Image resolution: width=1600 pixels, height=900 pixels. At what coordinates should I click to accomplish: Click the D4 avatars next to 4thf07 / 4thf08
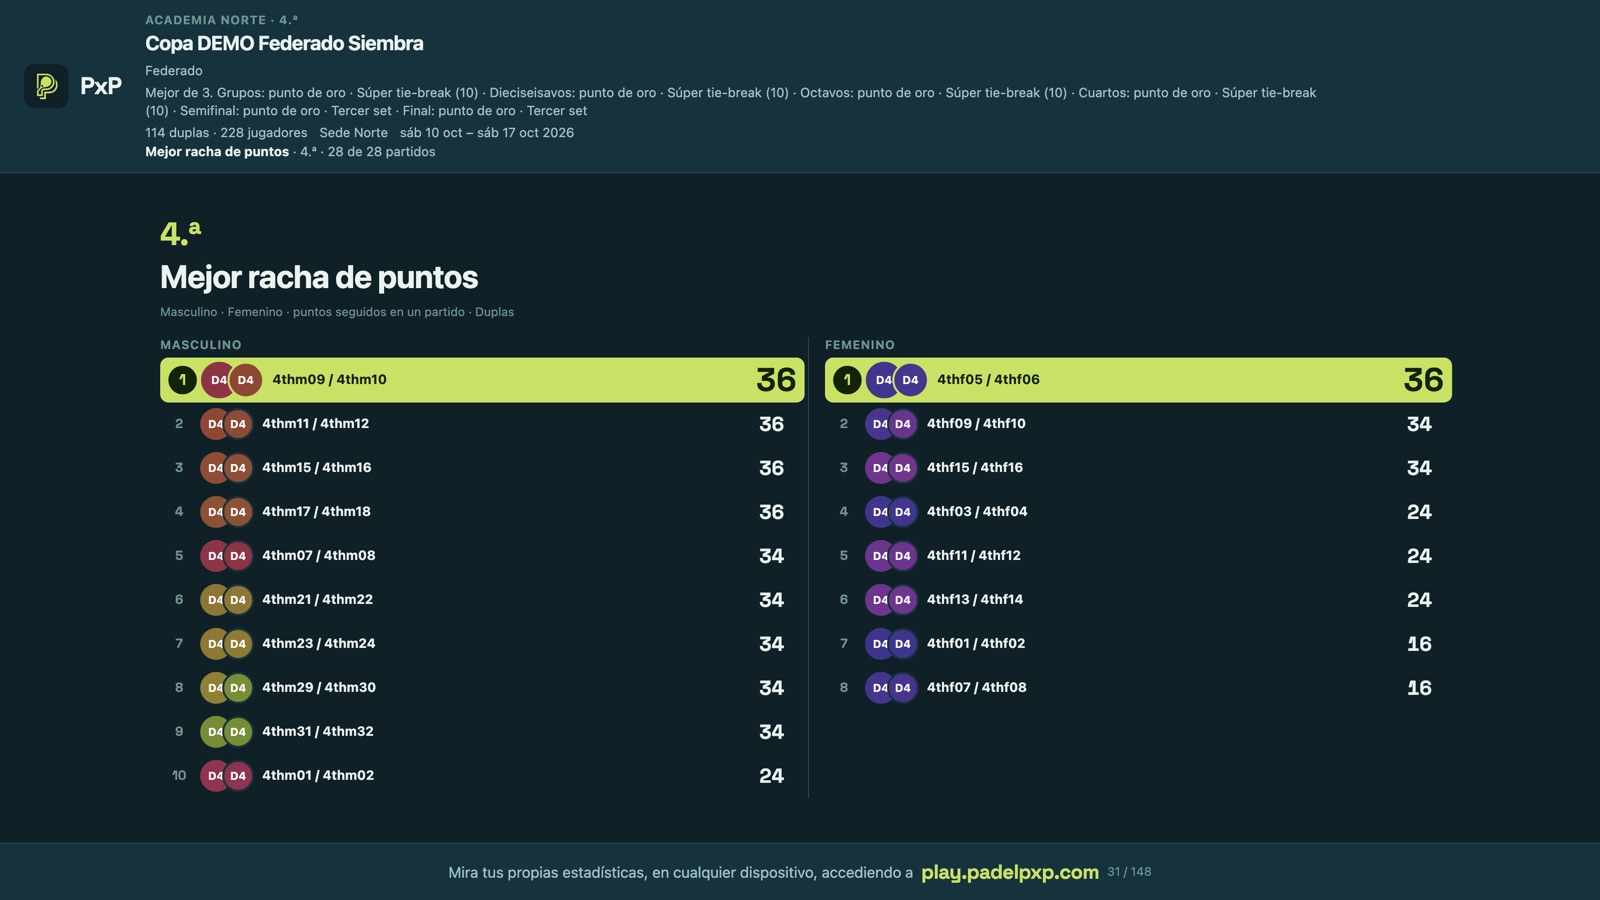(x=891, y=688)
